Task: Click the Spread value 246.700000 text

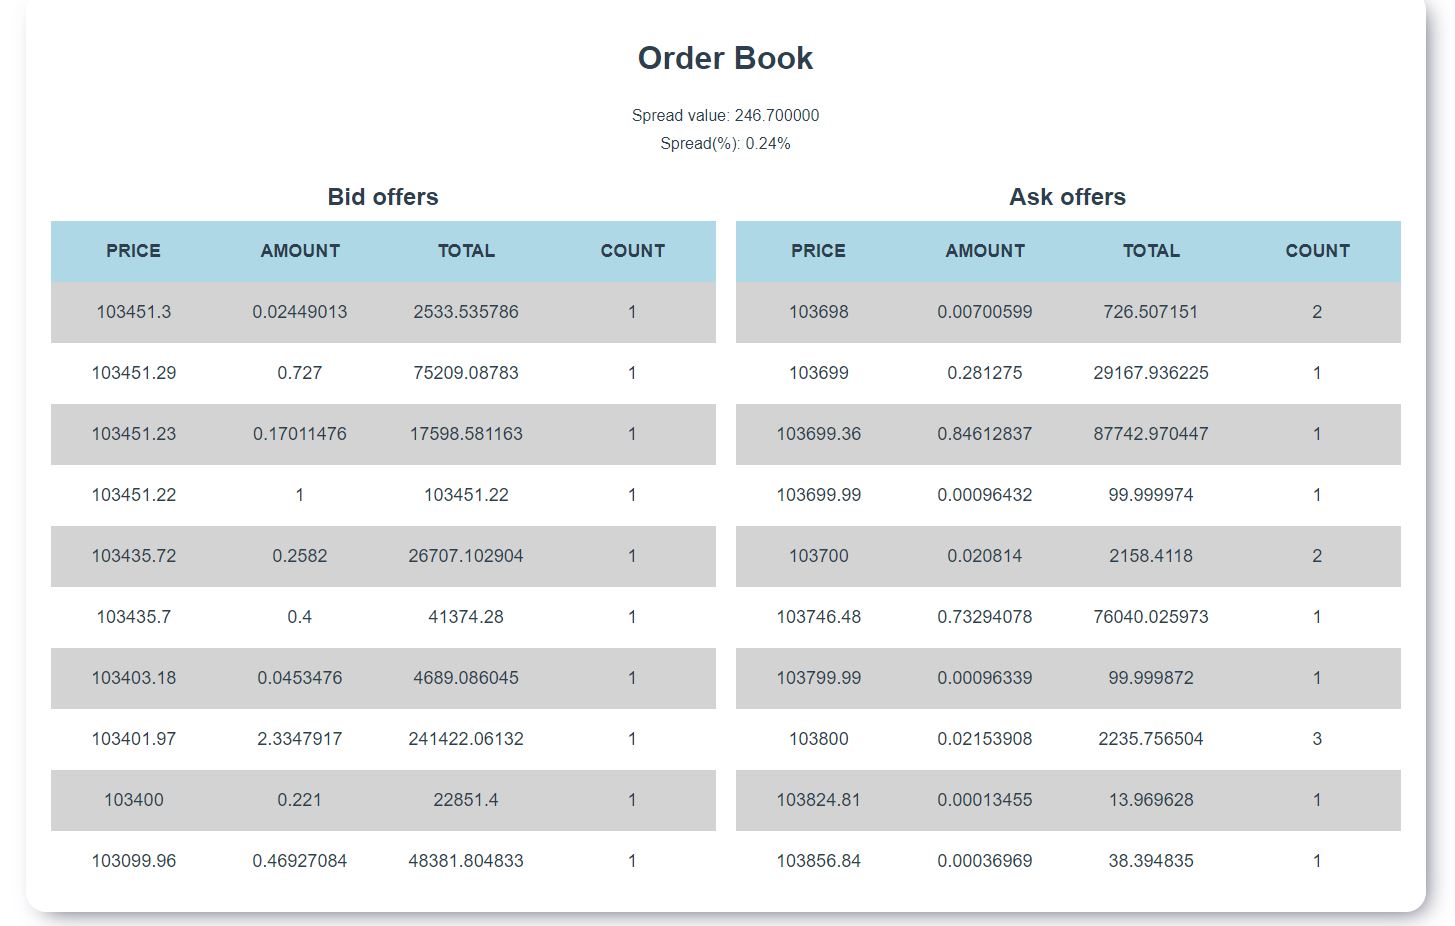Action: (x=727, y=115)
